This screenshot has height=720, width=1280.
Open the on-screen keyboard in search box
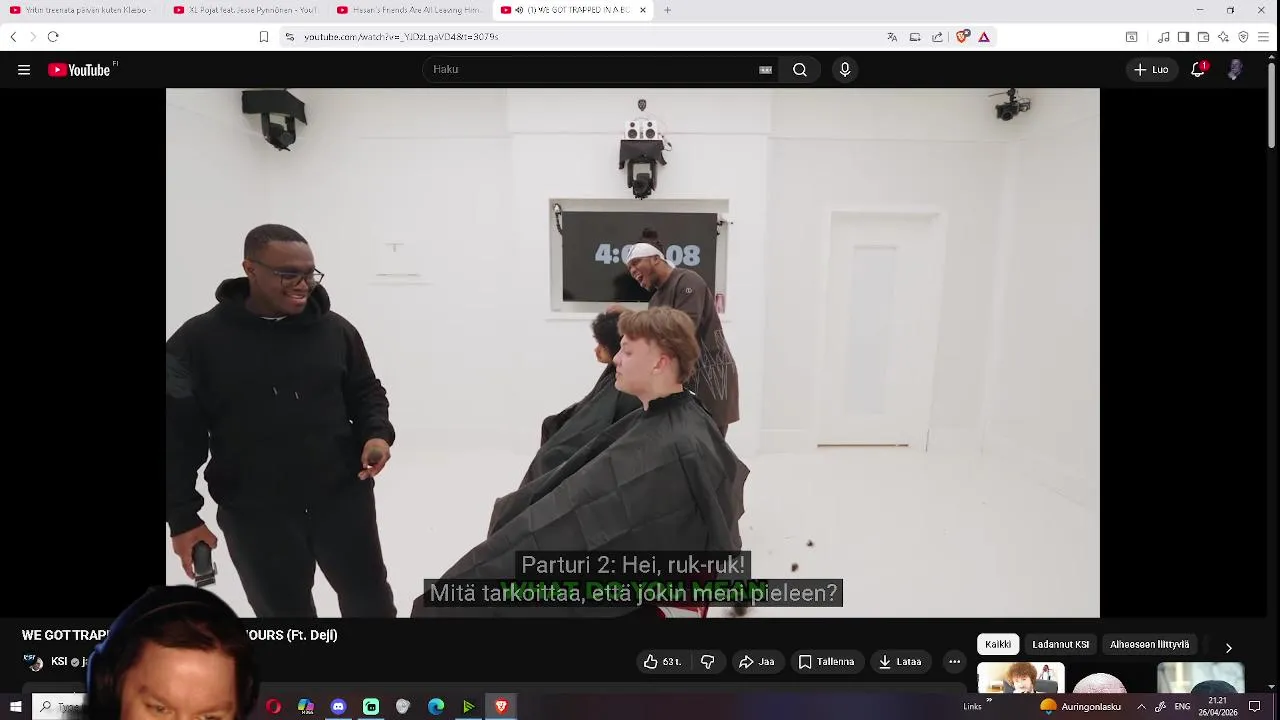[765, 70]
